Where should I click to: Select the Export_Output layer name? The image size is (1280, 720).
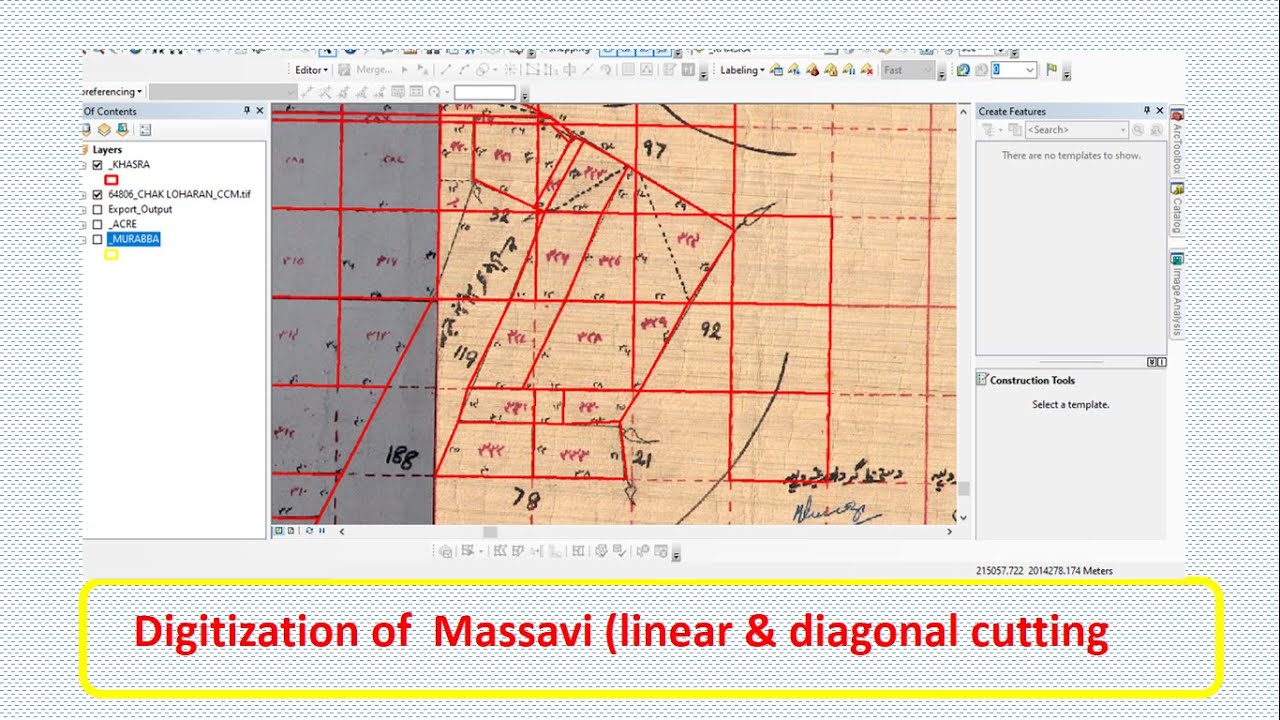(140, 210)
